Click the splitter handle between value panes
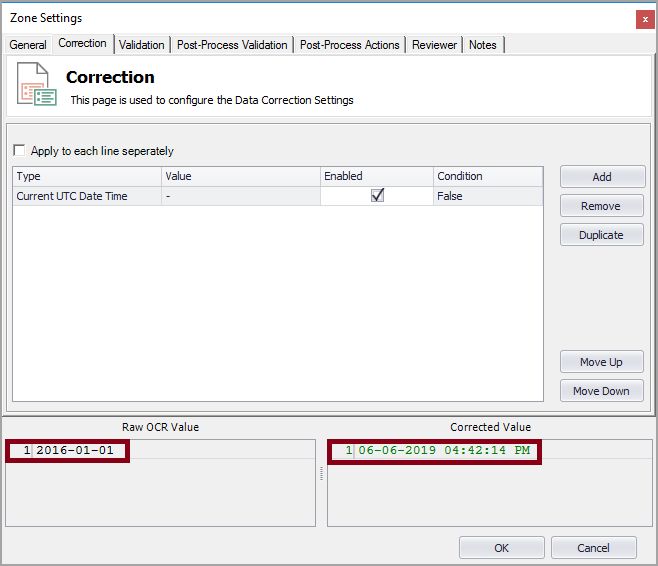The height and width of the screenshot is (566, 658). coord(321,473)
